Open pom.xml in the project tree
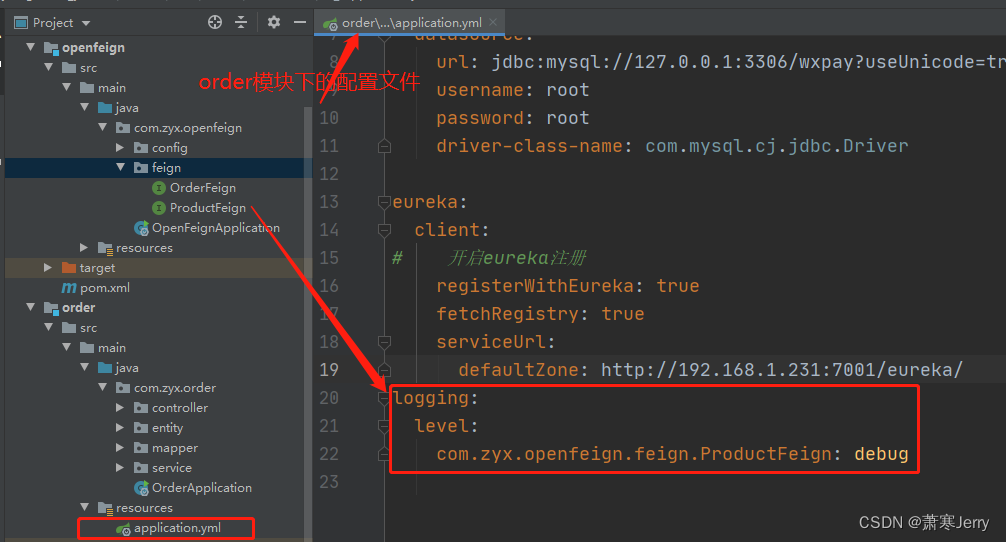Viewport: 1006px width, 542px height. [x=105, y=288]
